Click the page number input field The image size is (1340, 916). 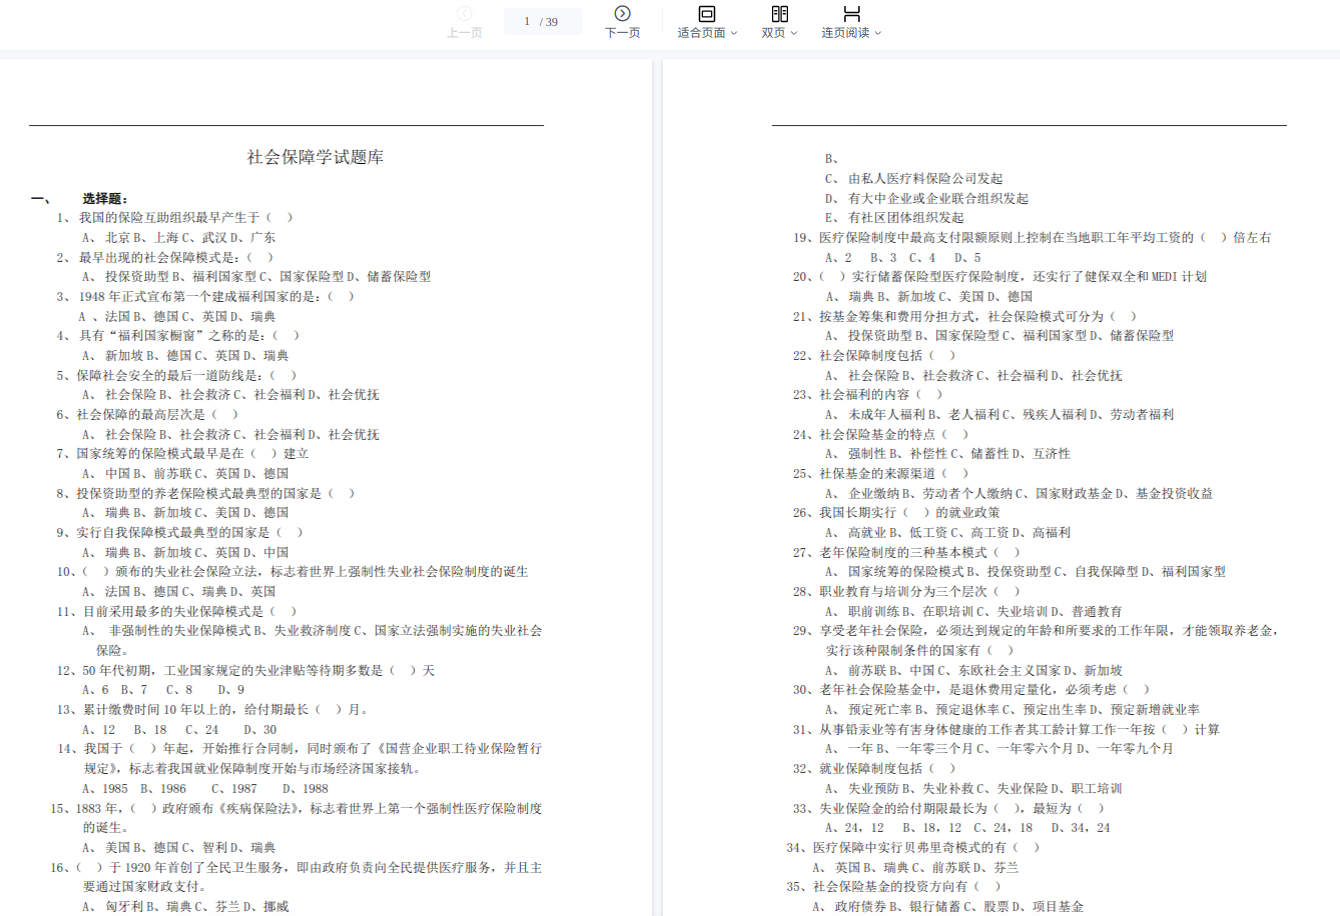tap(527, 21)
